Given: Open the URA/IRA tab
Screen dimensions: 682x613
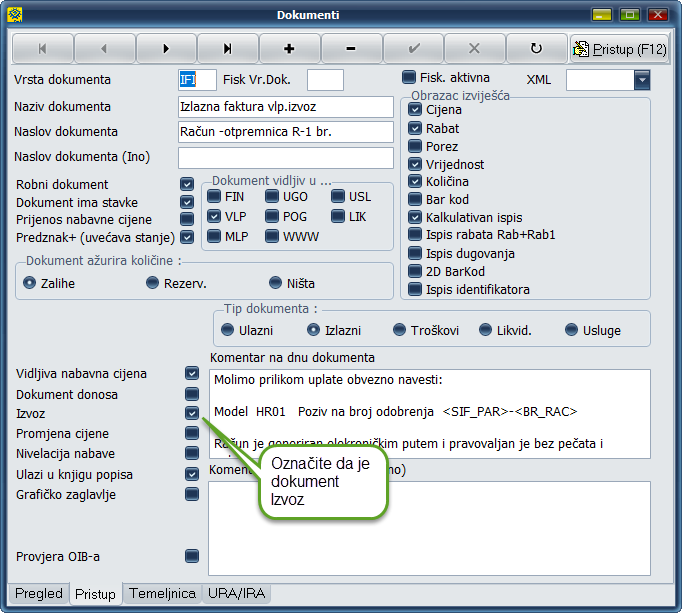Looking at the screenshot, I should coord(236,593).
